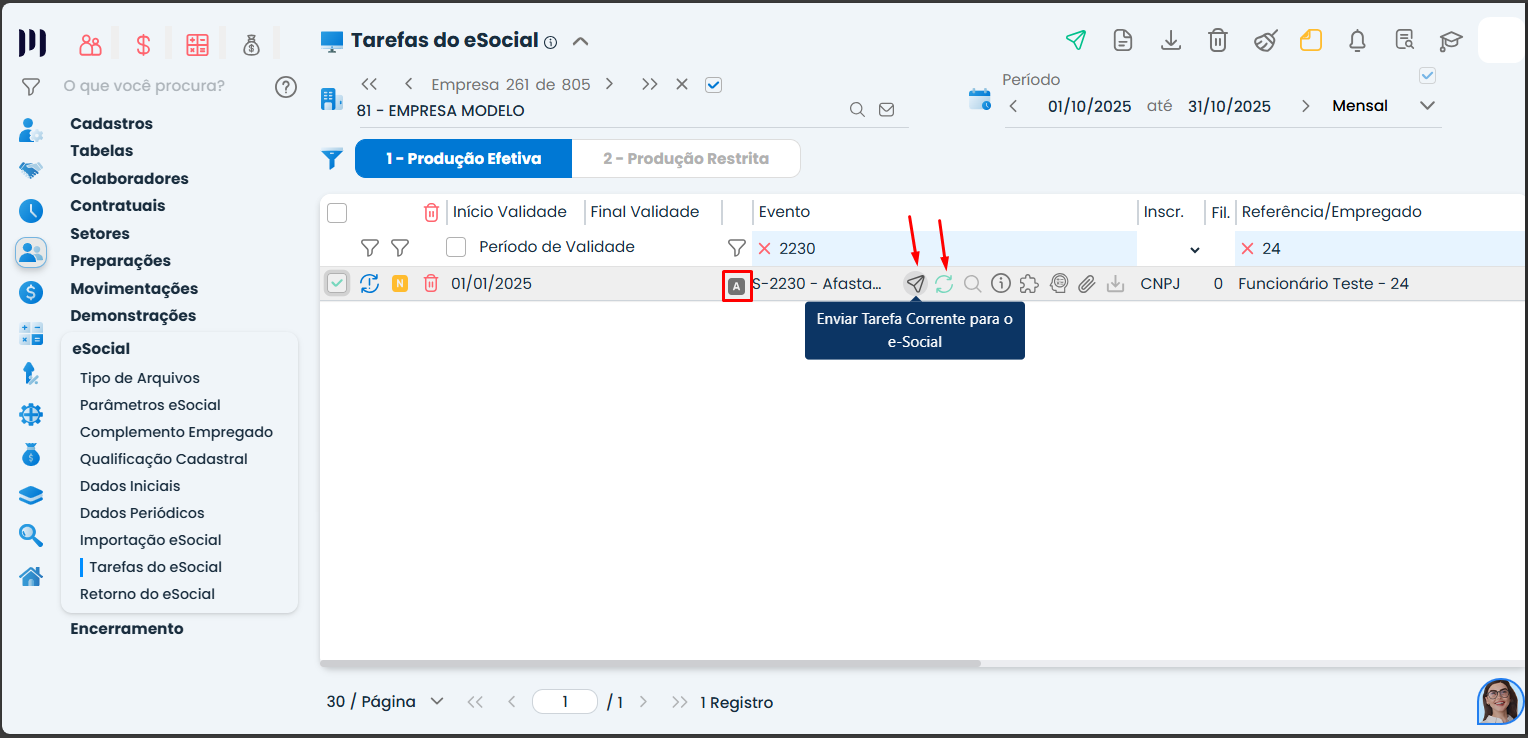The width and height of the screenshot is (1528, 738).
Task: Open the graduation cap training icon
Action: tap(1451, 41)
